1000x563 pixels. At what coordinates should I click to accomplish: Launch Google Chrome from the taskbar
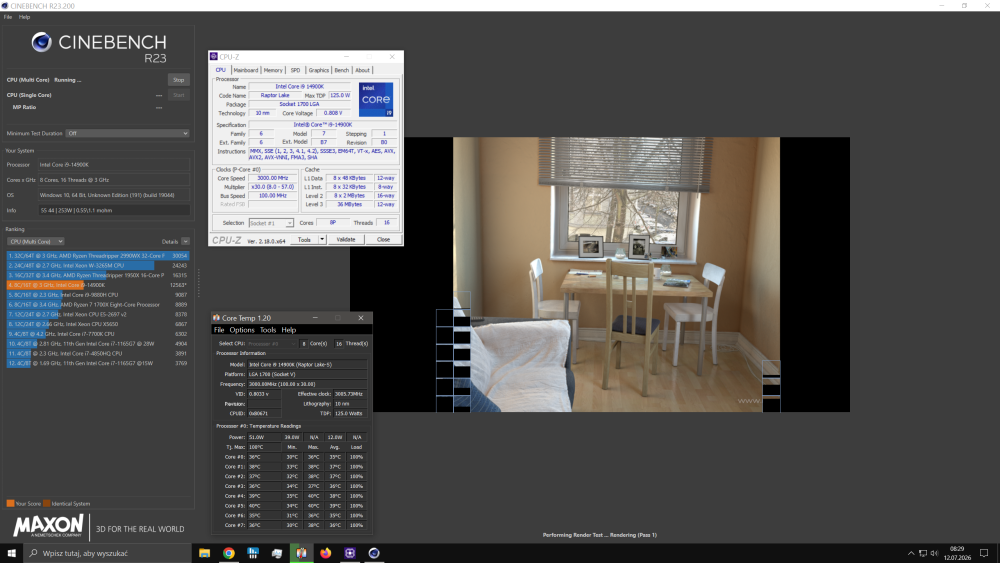pos(228,553)
